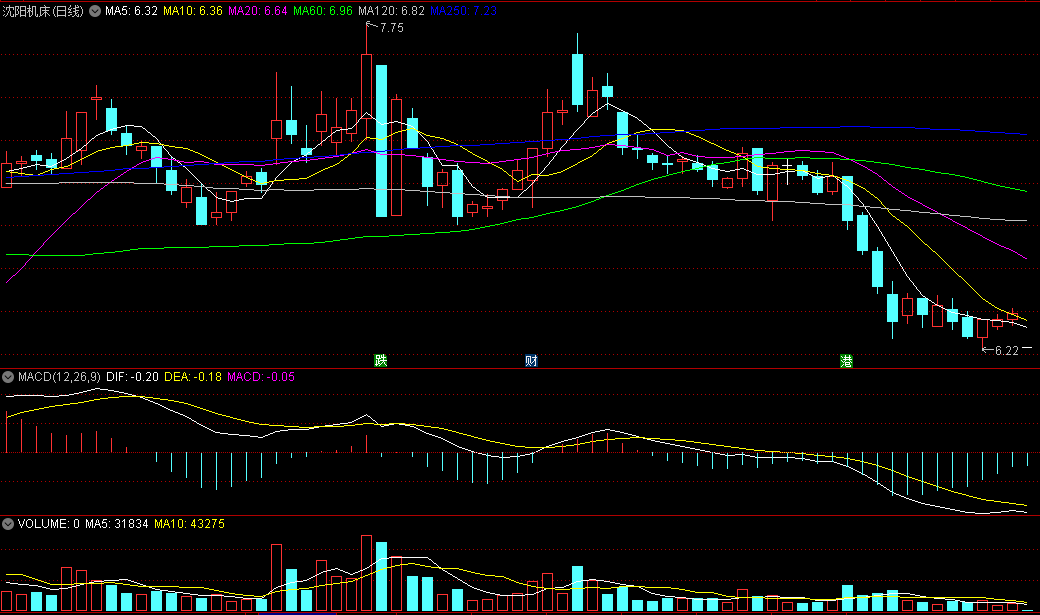
Task: Click the 7.75 high price annotation
Action: point(391,28)
